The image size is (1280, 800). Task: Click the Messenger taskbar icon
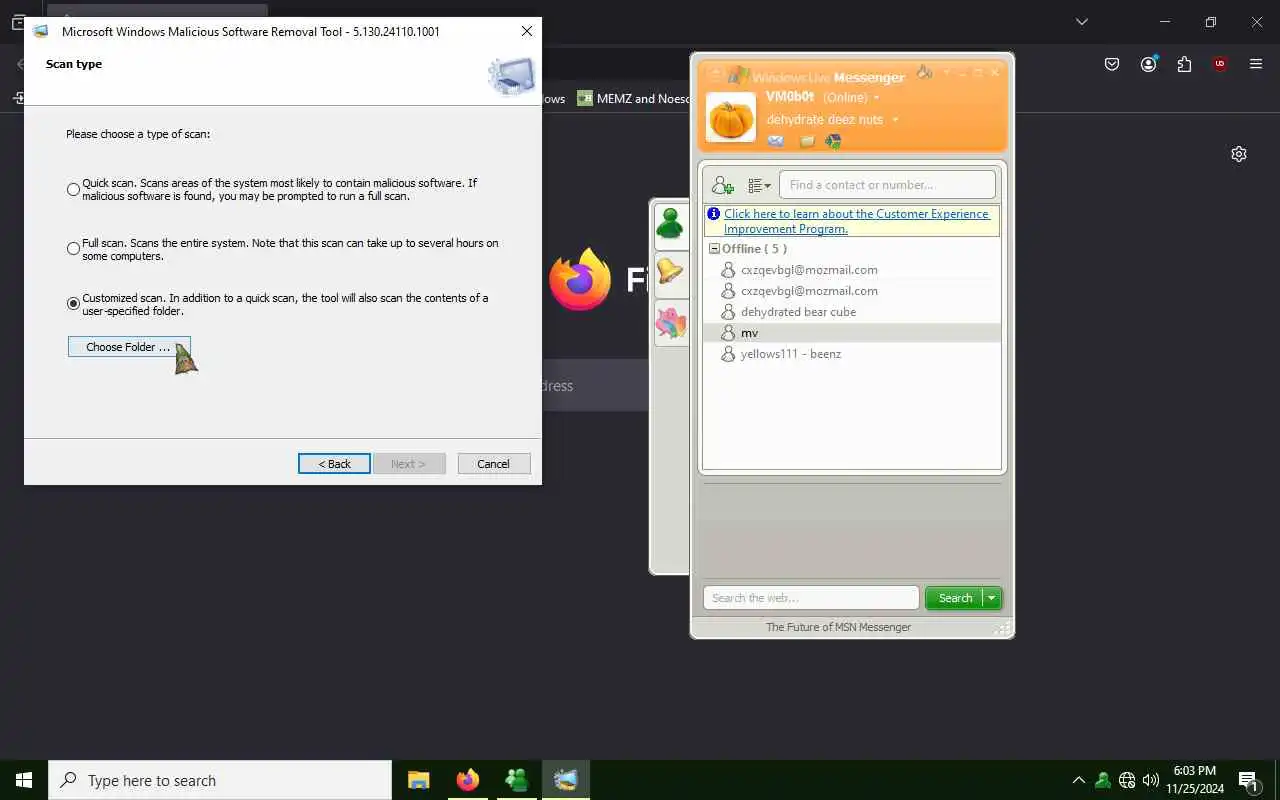click(517, 780)
